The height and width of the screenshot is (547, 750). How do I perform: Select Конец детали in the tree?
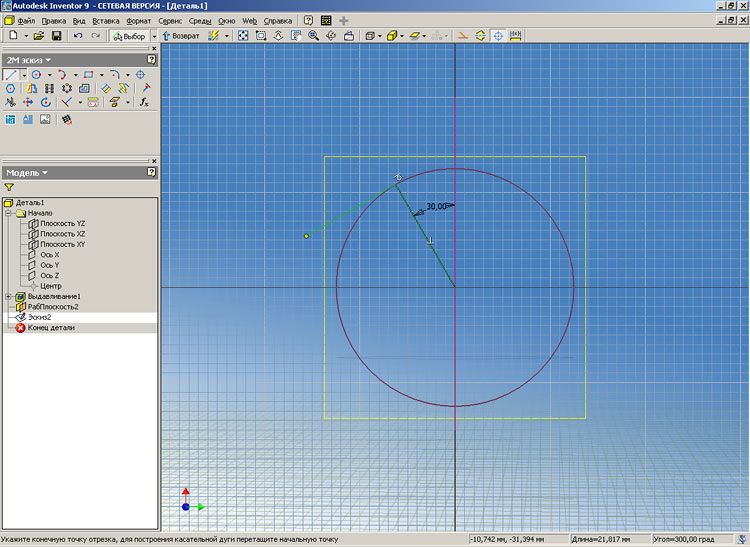tap(51, 328)
